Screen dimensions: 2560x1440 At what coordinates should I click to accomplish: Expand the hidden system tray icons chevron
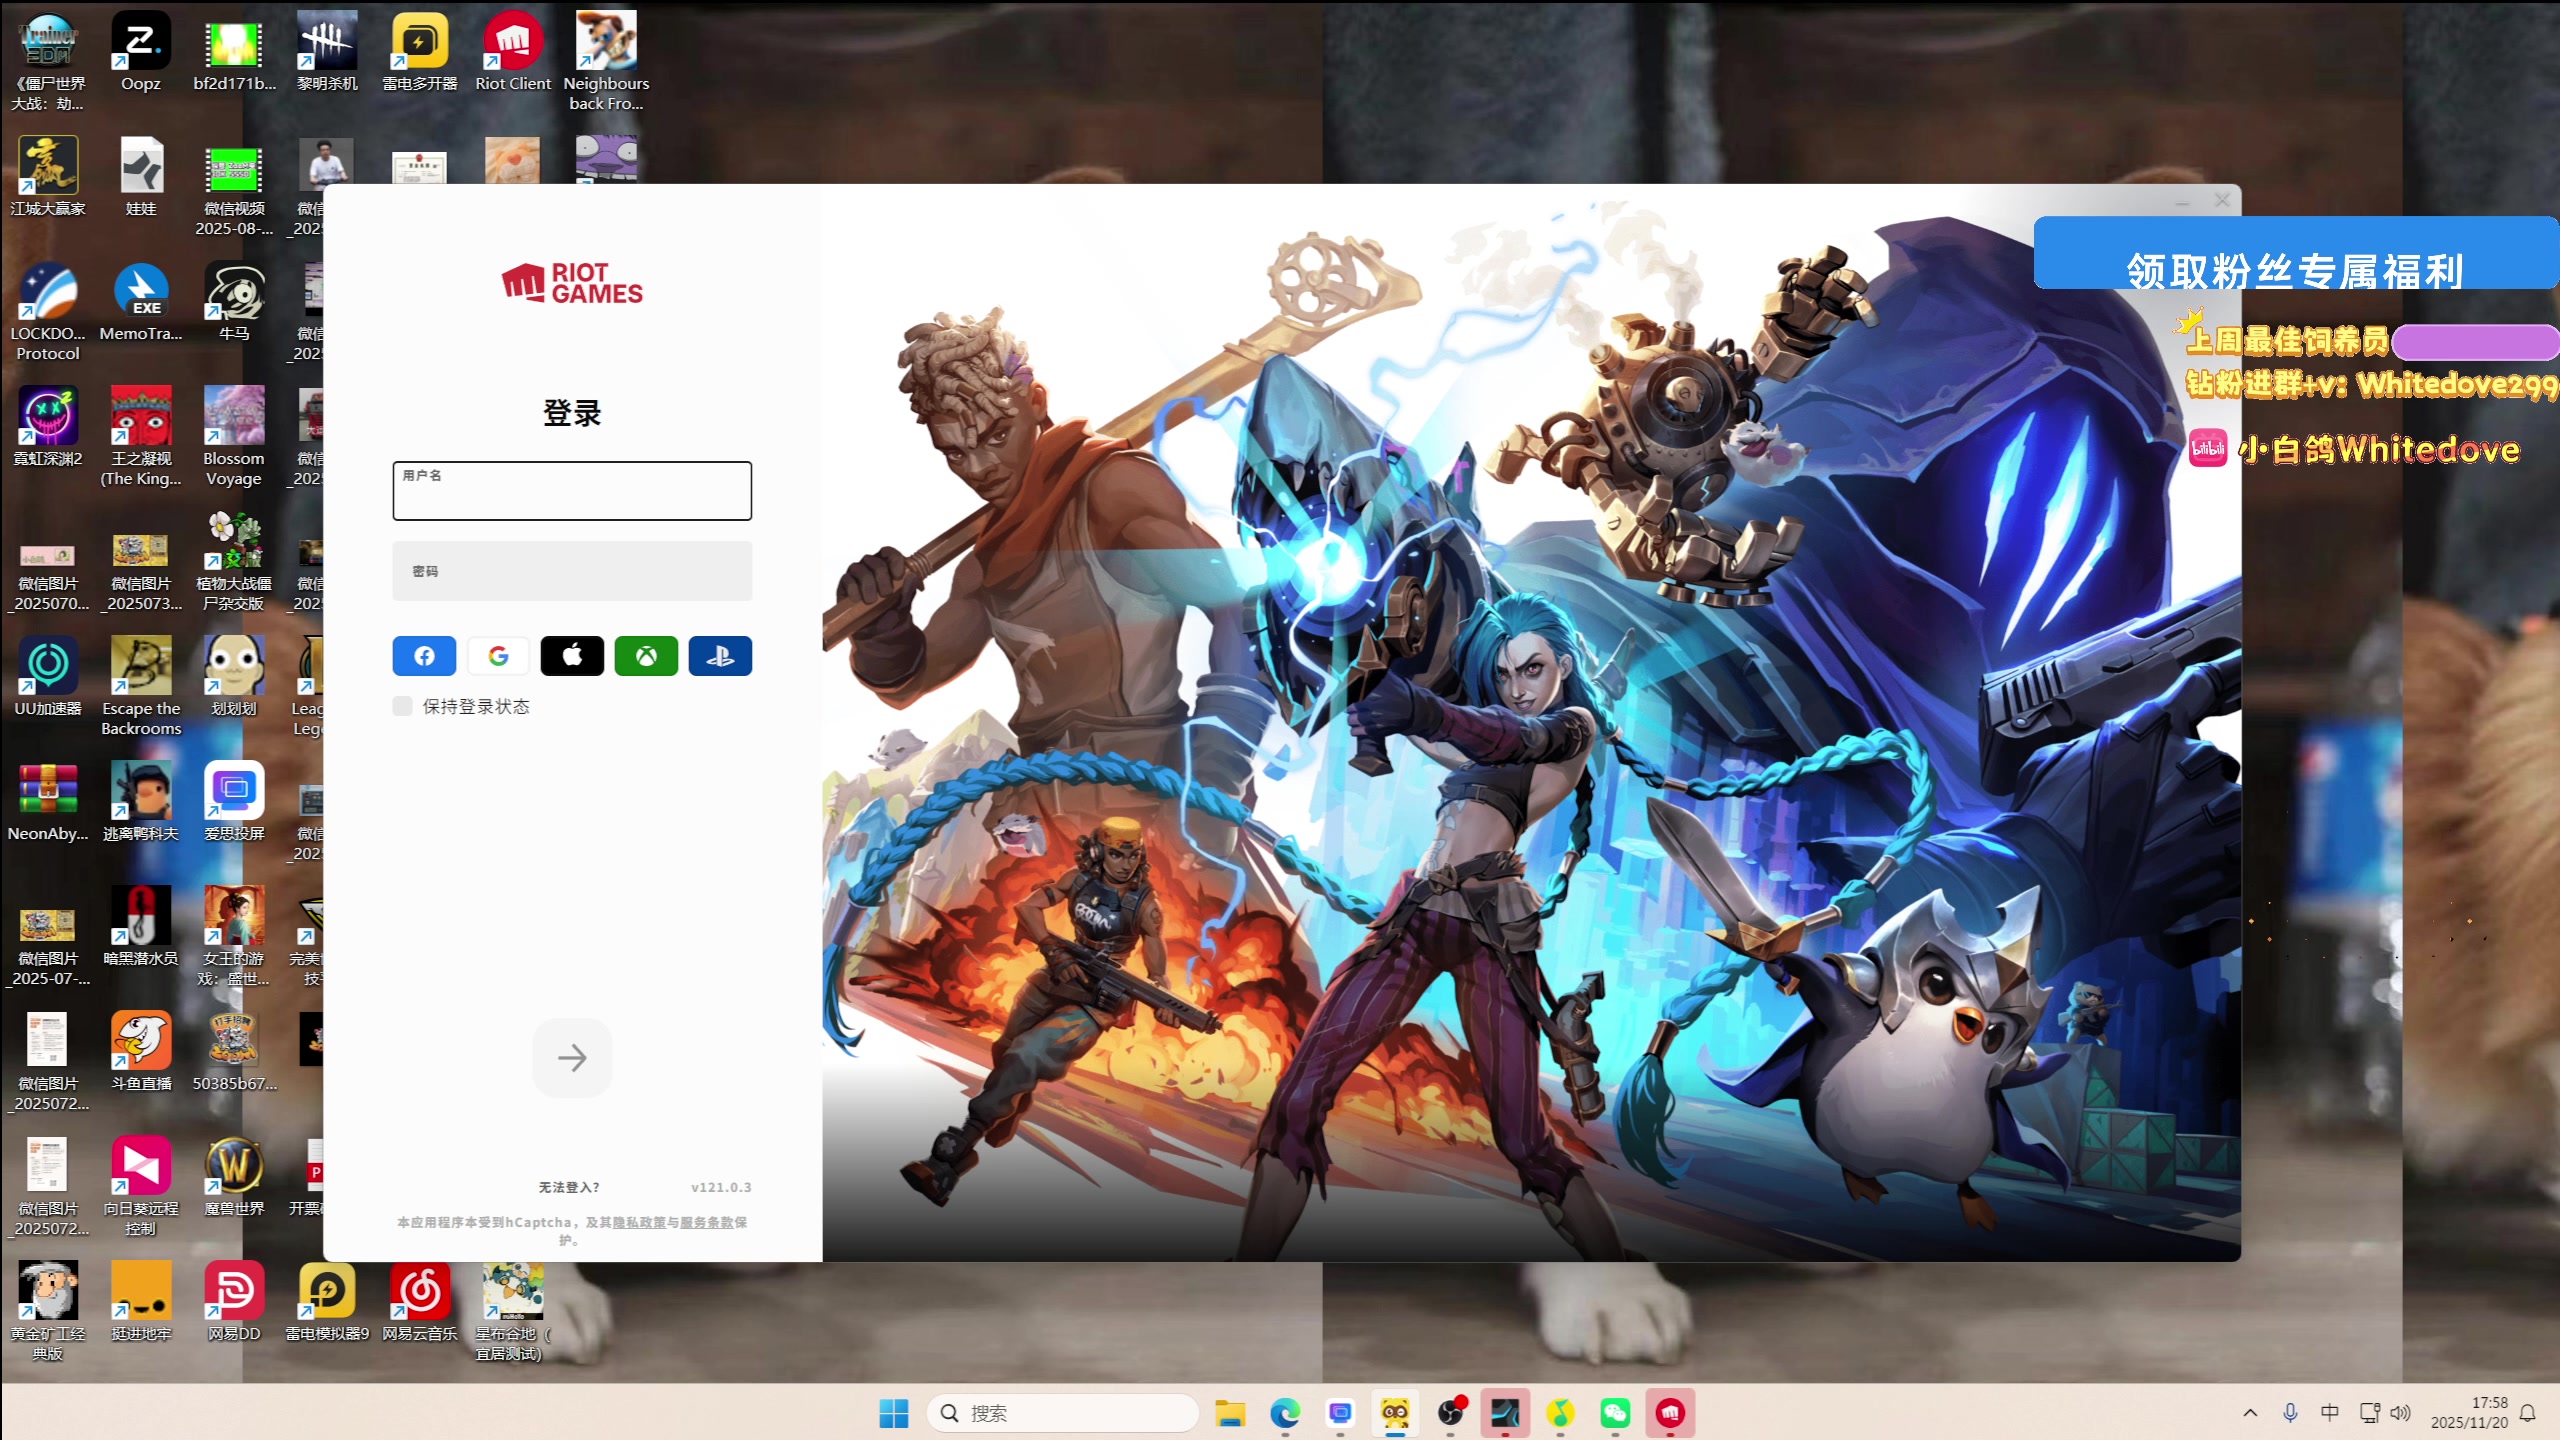tap(2250, 1413)
